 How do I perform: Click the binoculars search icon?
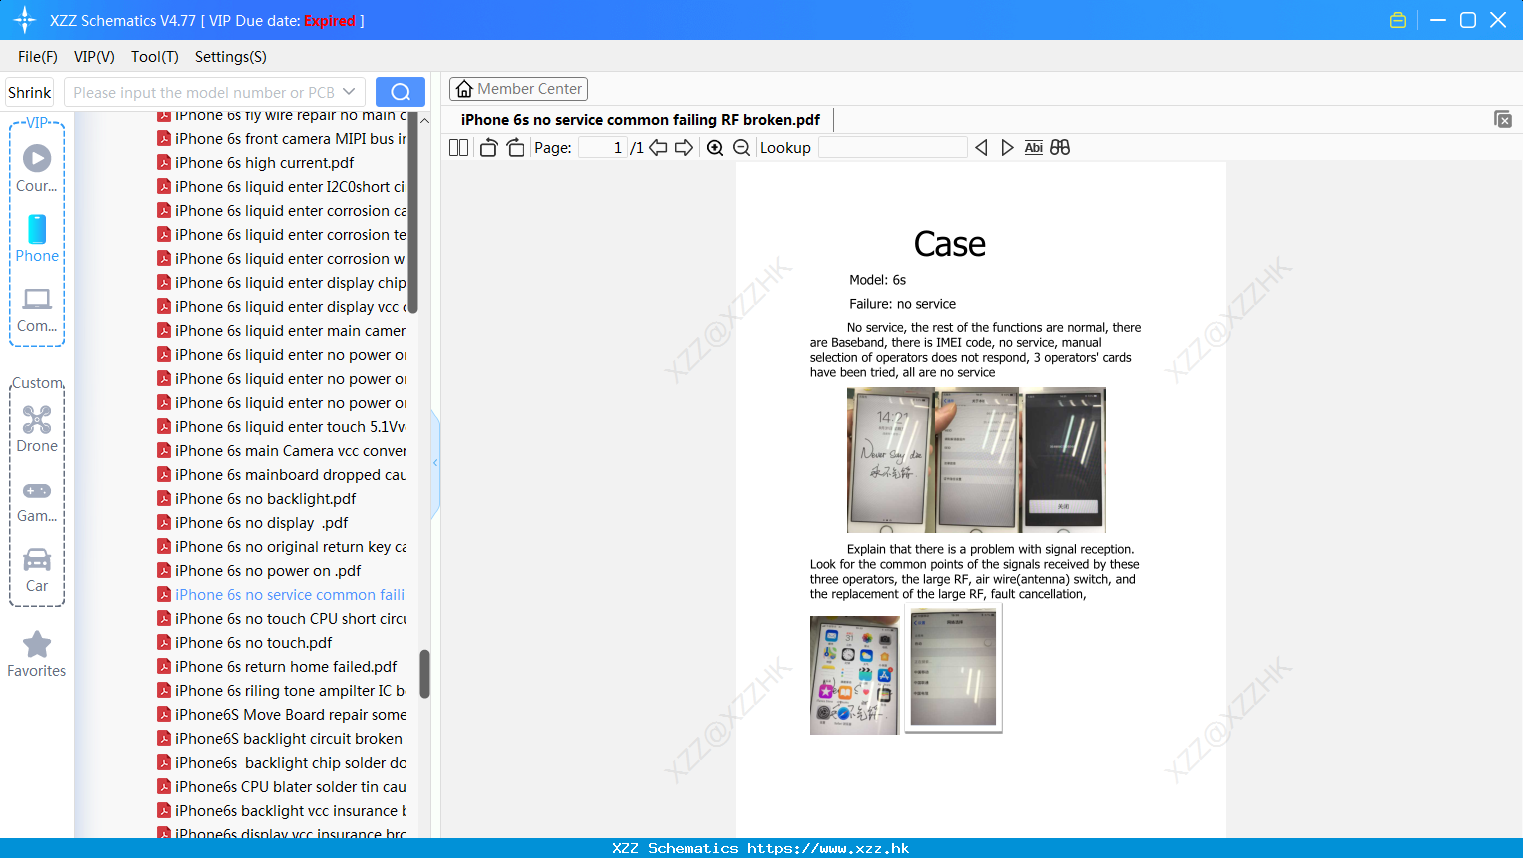tap(1060, 148)
